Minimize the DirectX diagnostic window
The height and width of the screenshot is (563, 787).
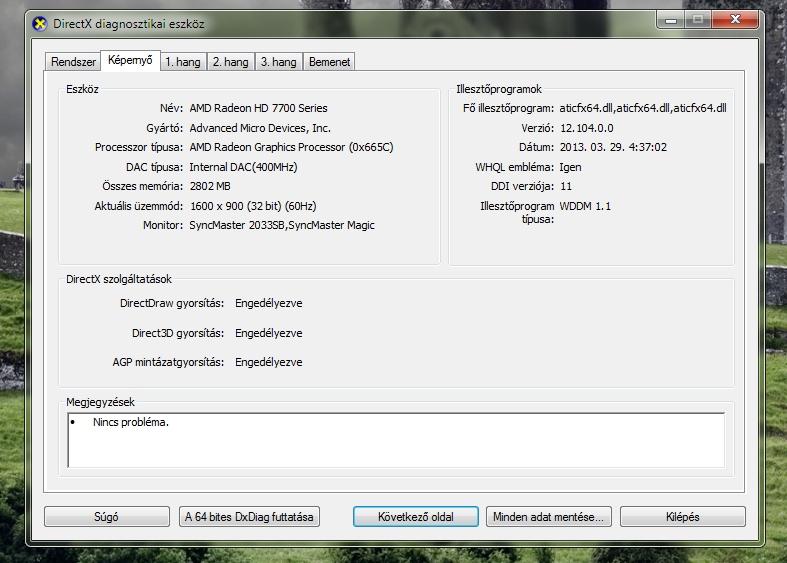click(x=671, y=20)
